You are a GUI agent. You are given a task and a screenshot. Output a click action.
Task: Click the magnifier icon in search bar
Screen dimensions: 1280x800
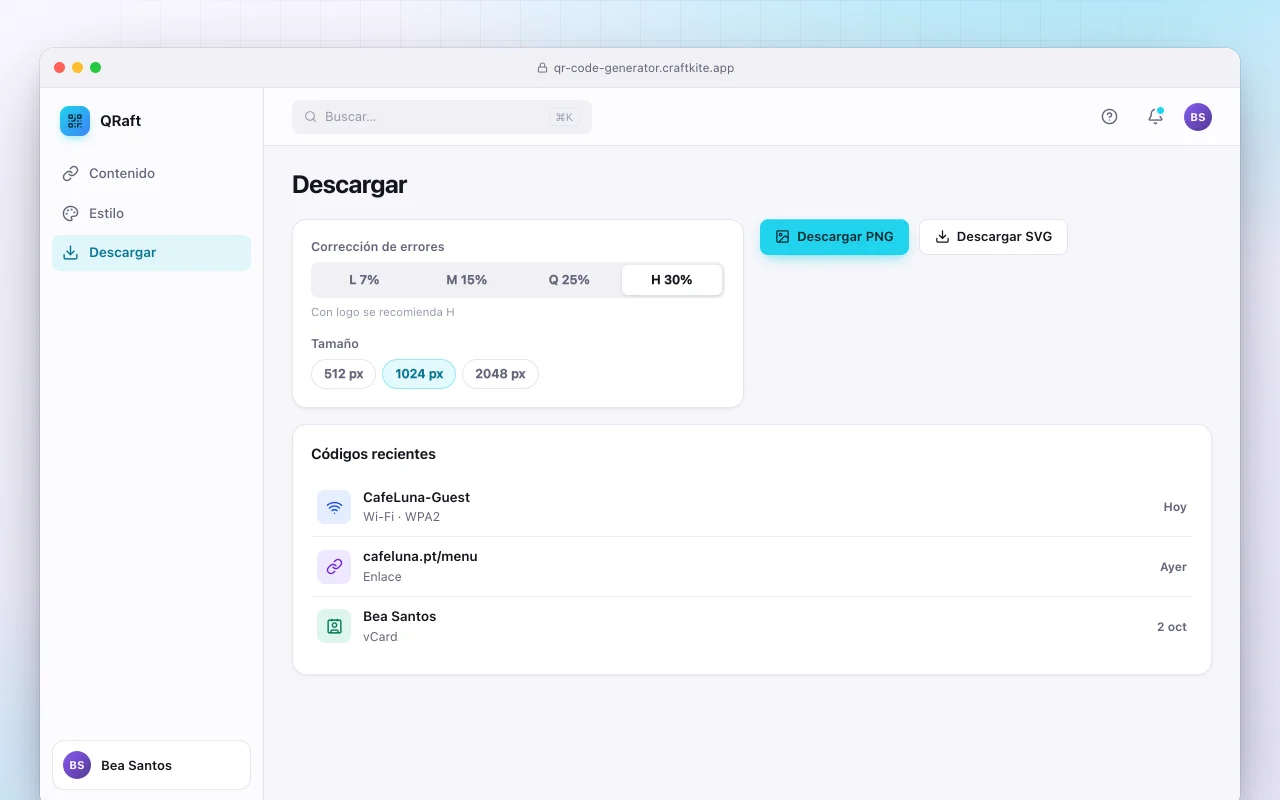311,117
